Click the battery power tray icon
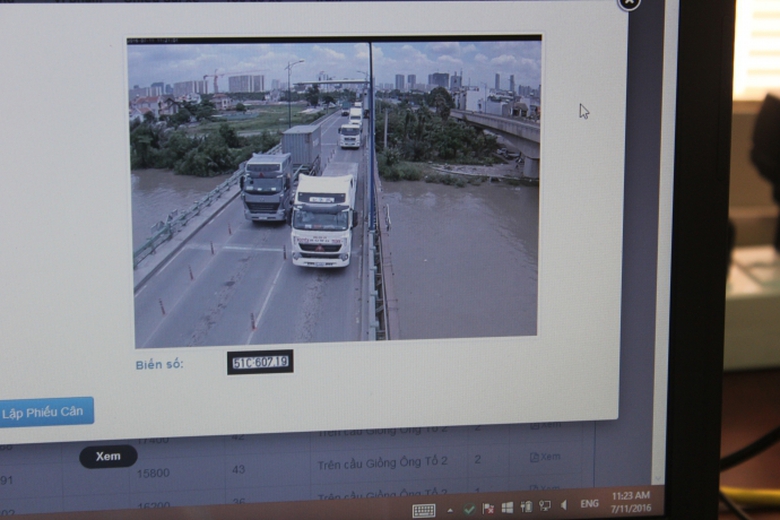 pos(526,507)
